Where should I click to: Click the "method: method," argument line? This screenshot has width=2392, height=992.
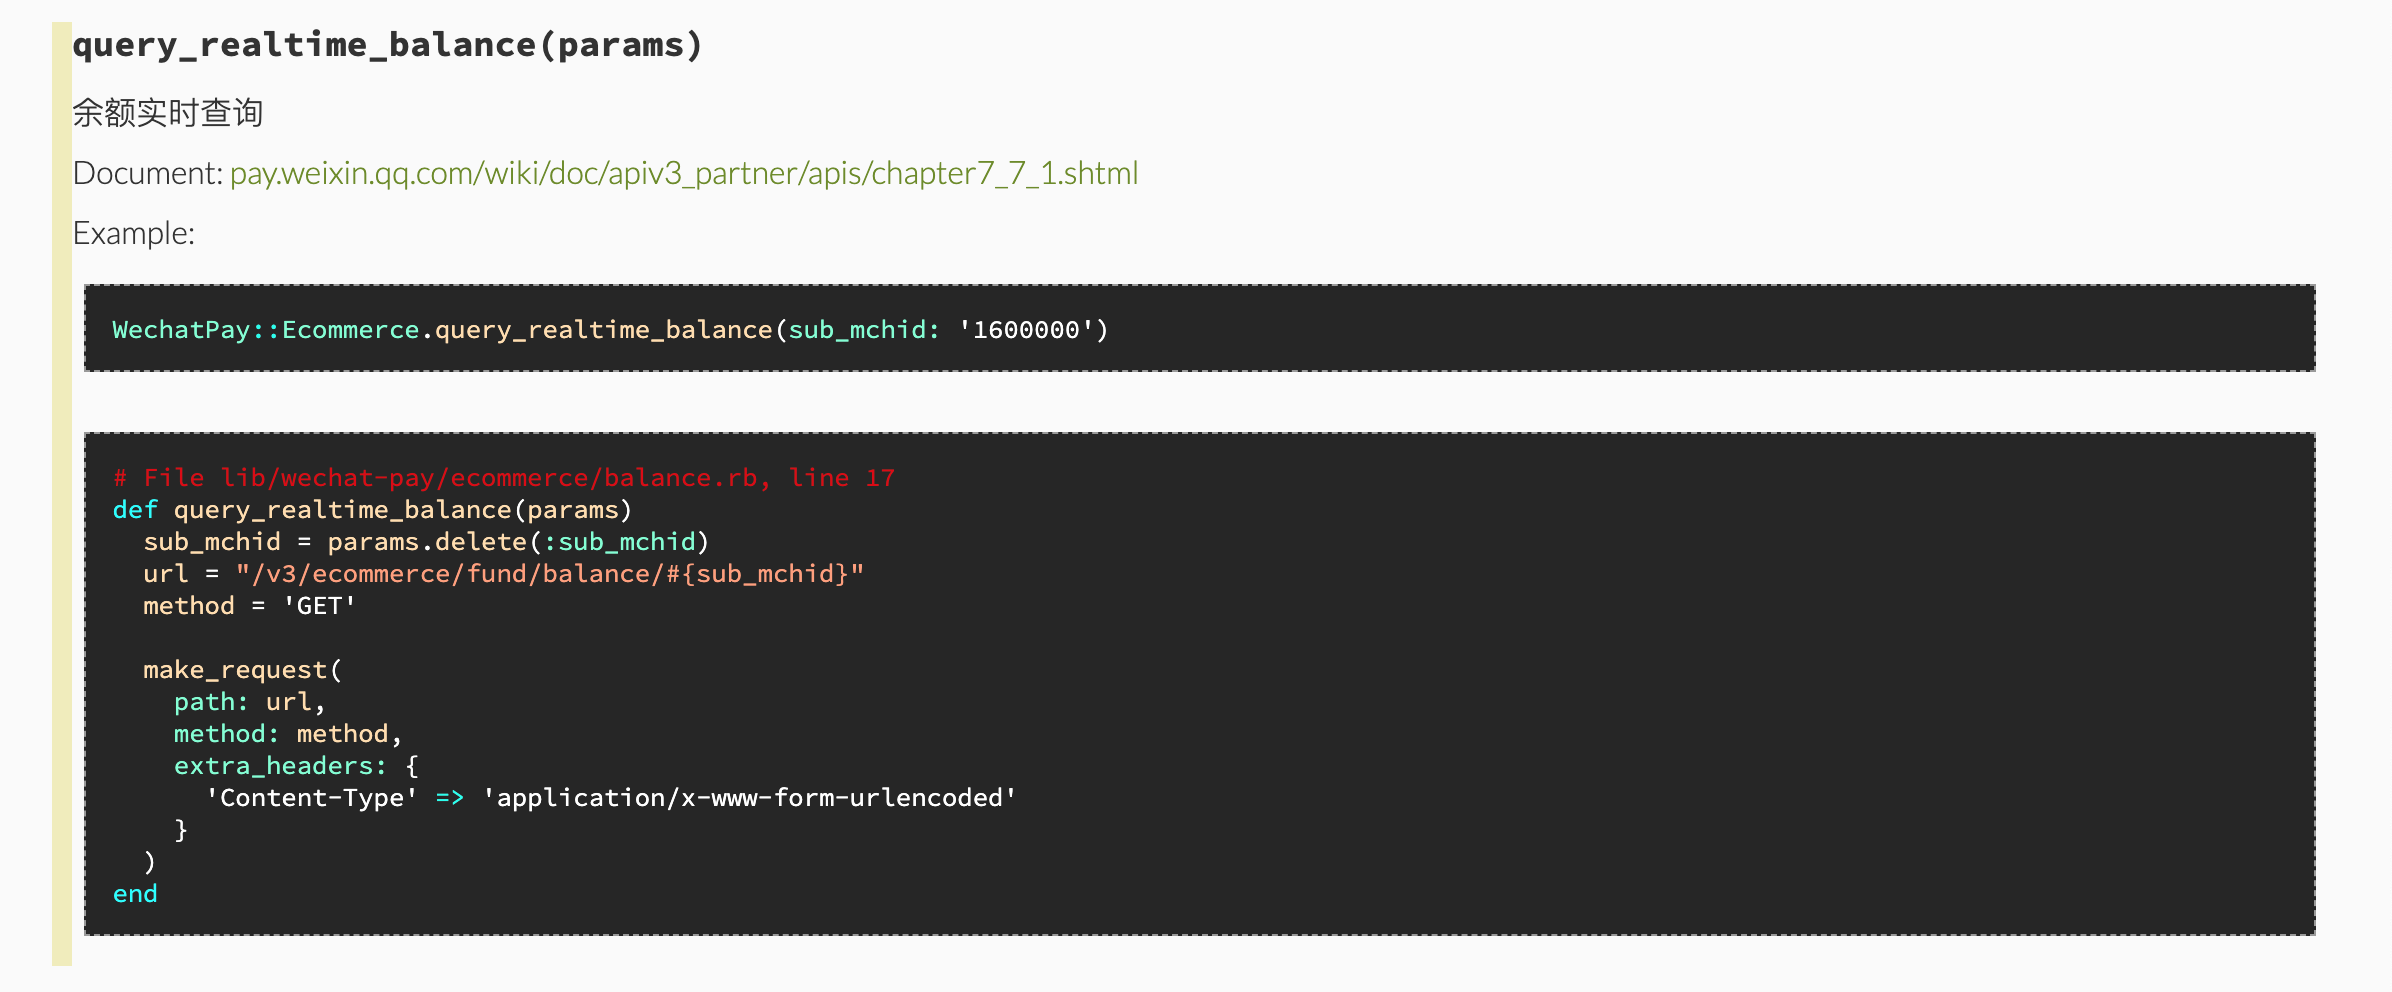click(x=287, y=734)
